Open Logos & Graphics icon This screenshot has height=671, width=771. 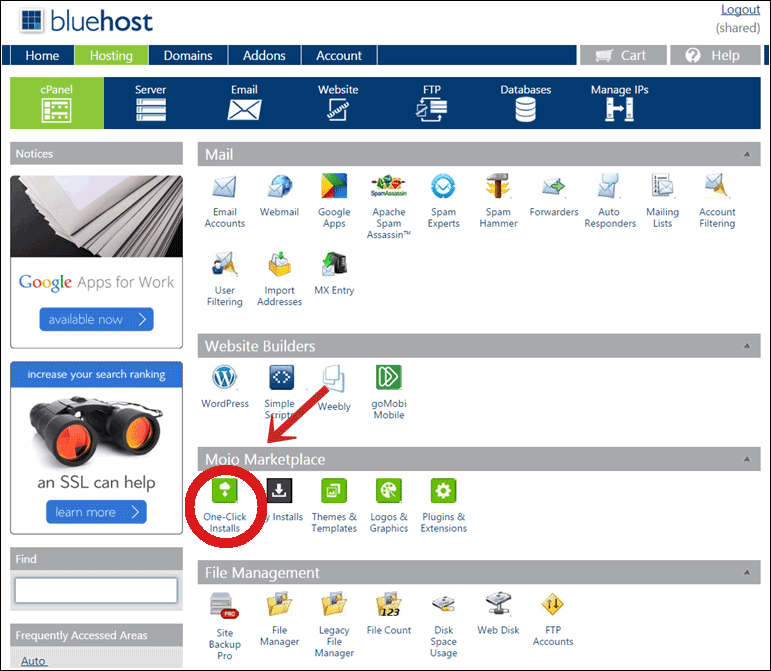point(388,505)
